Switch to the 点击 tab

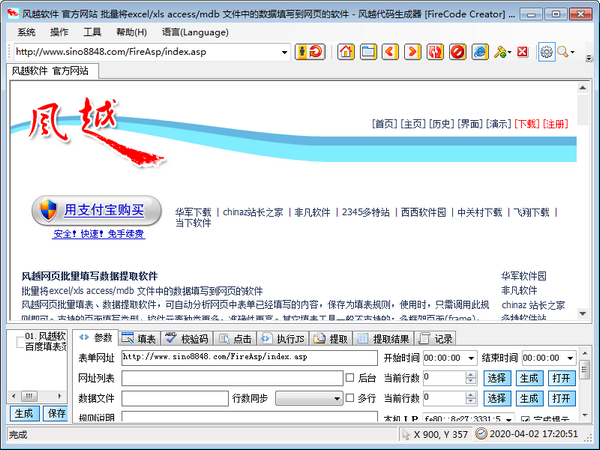(x=235, y=339)
